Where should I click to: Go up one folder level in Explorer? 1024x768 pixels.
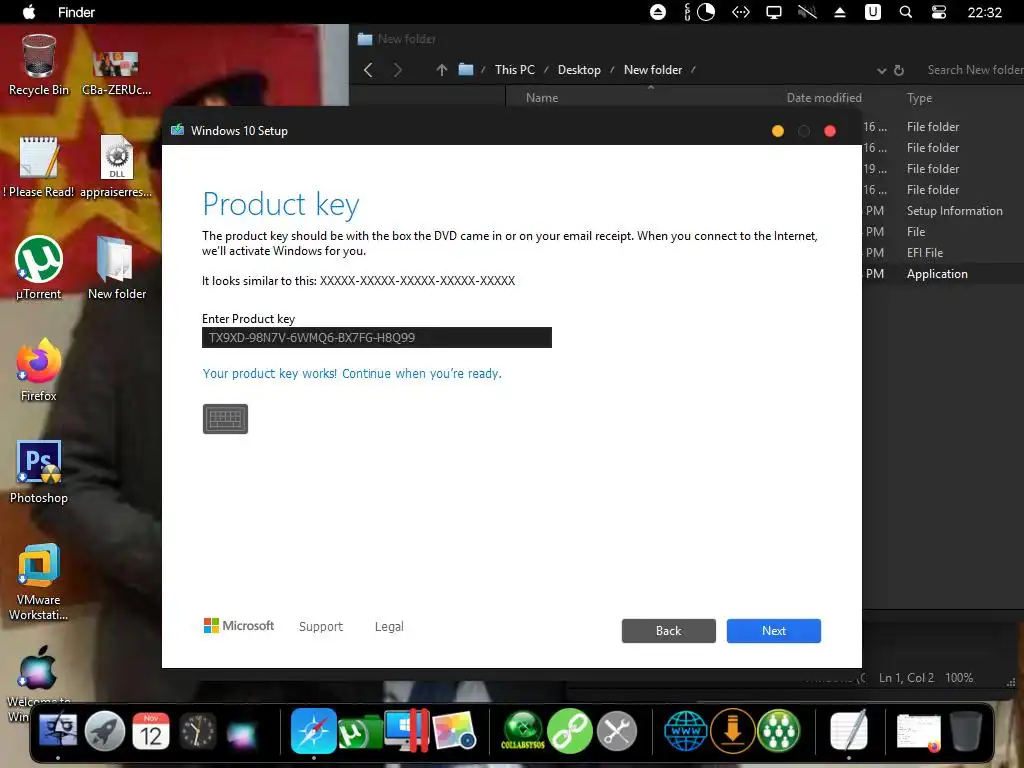pyautogui.click(x=441, y=70)
